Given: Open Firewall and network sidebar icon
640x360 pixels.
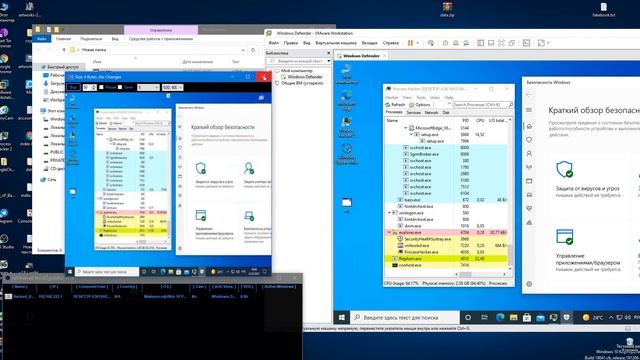Looking at the screenshot, I should coord(529,167).
